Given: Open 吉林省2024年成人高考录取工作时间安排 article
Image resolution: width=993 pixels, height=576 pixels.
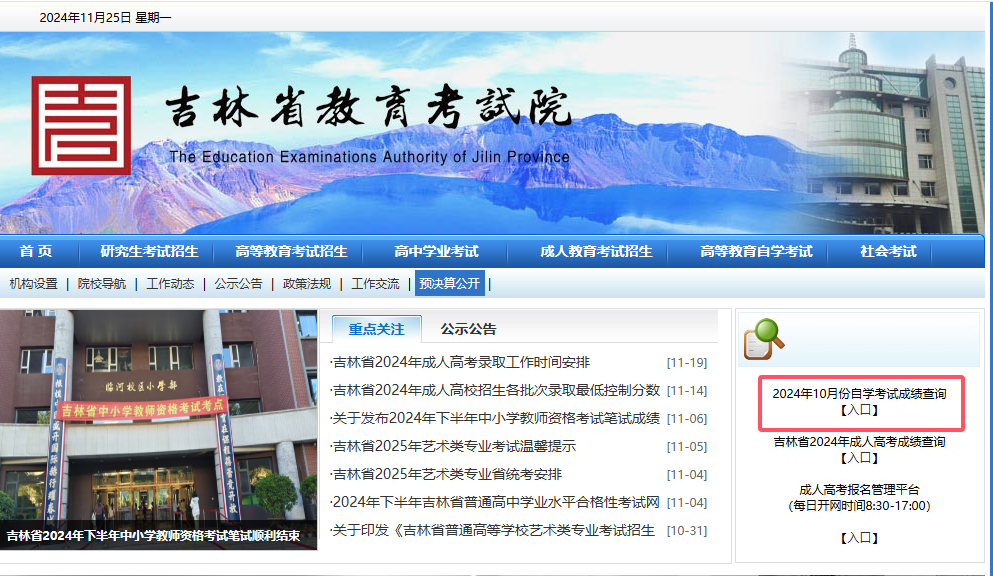Looking at the screenshot, I should coord(461,362).
